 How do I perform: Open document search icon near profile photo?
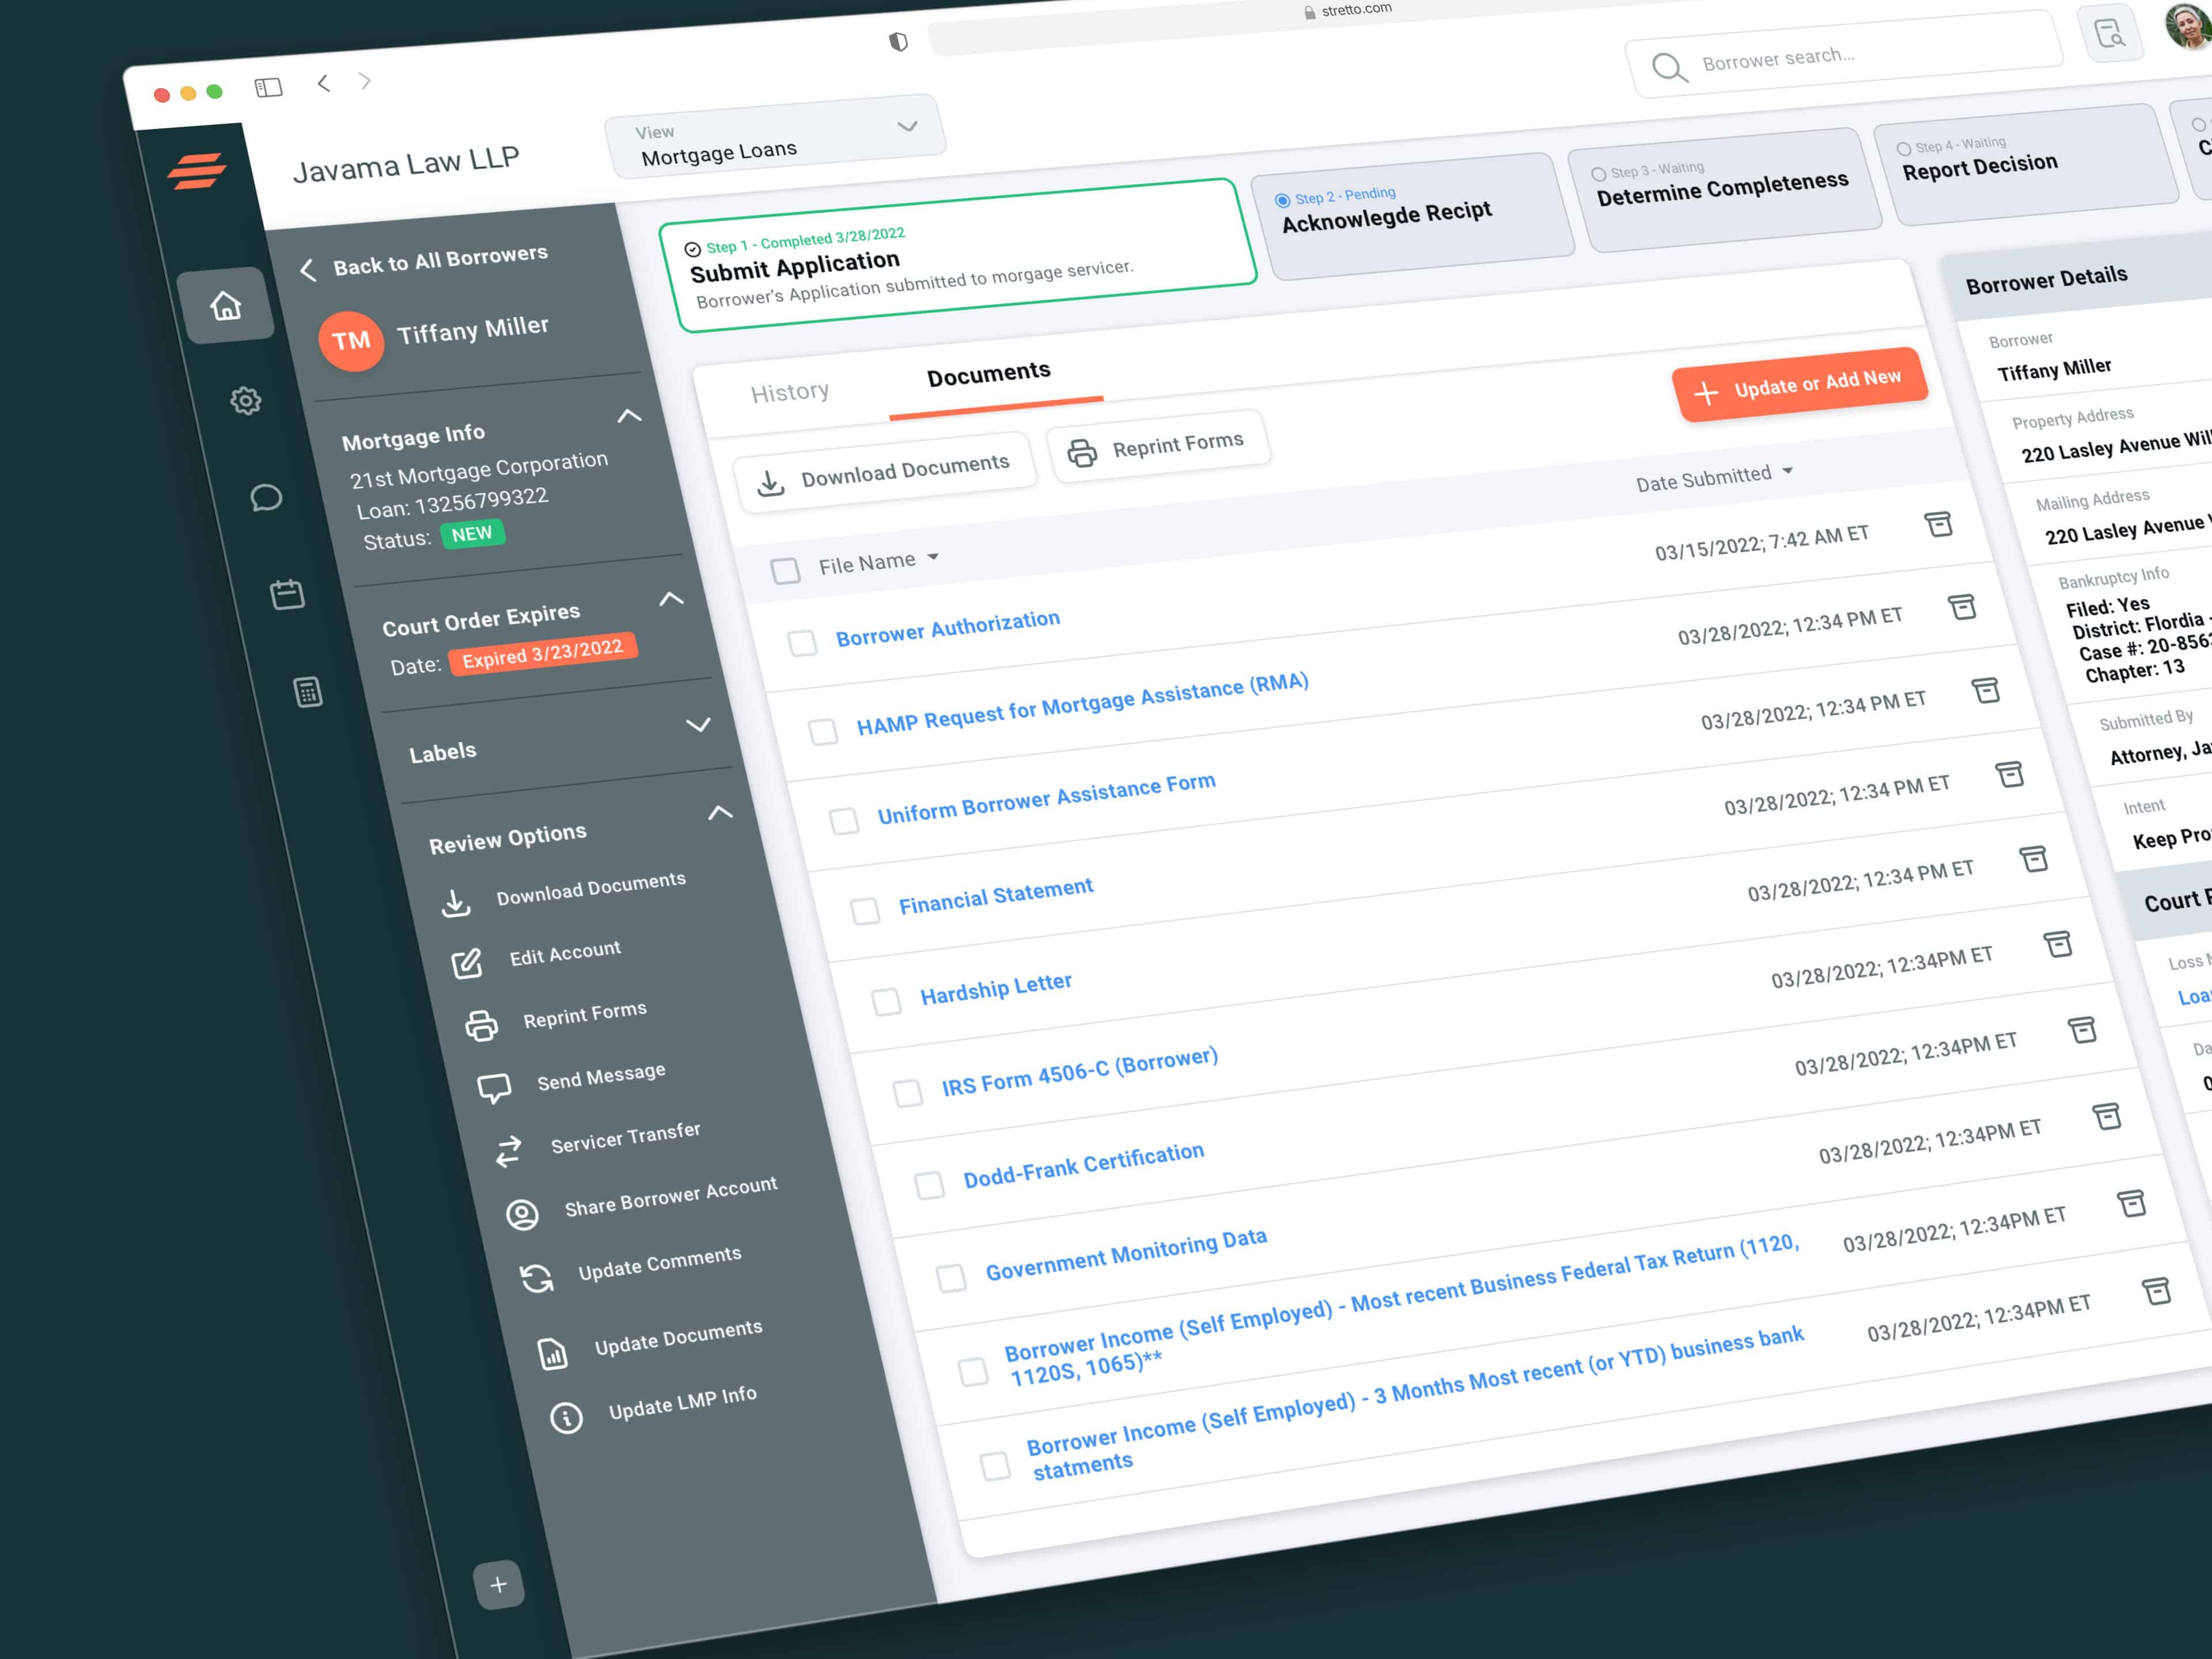point(2110,34)
